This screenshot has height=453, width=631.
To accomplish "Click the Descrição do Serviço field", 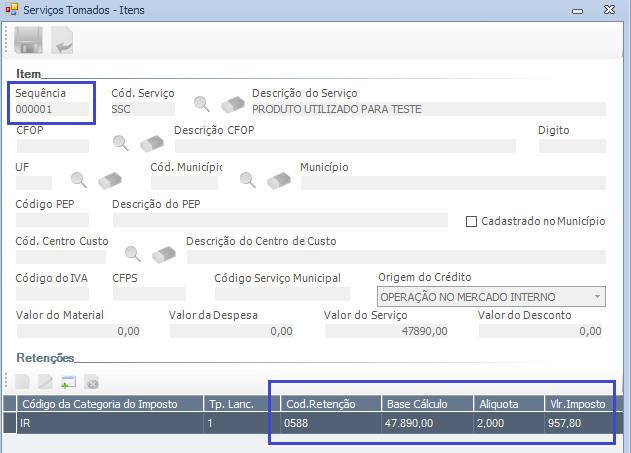I will 427,110.
